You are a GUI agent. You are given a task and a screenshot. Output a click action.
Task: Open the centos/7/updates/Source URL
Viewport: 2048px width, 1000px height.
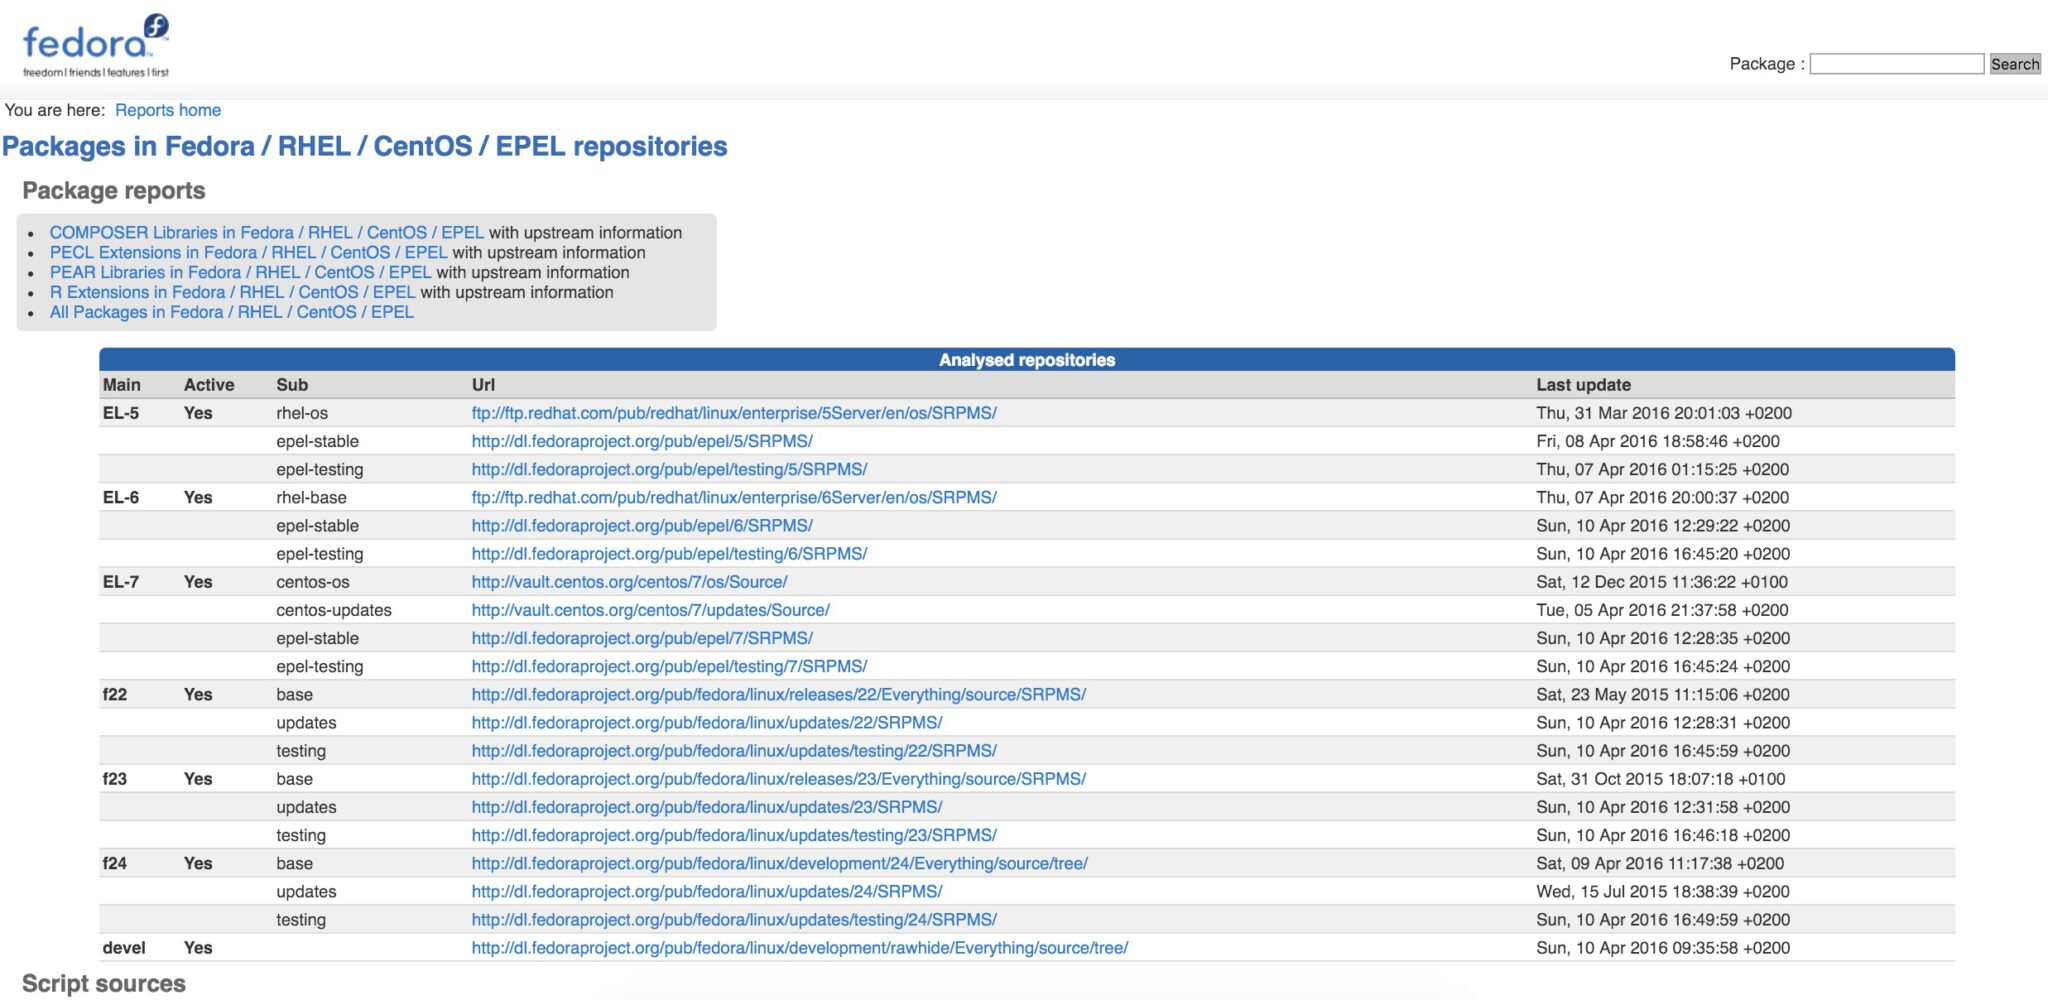point(651,610)
